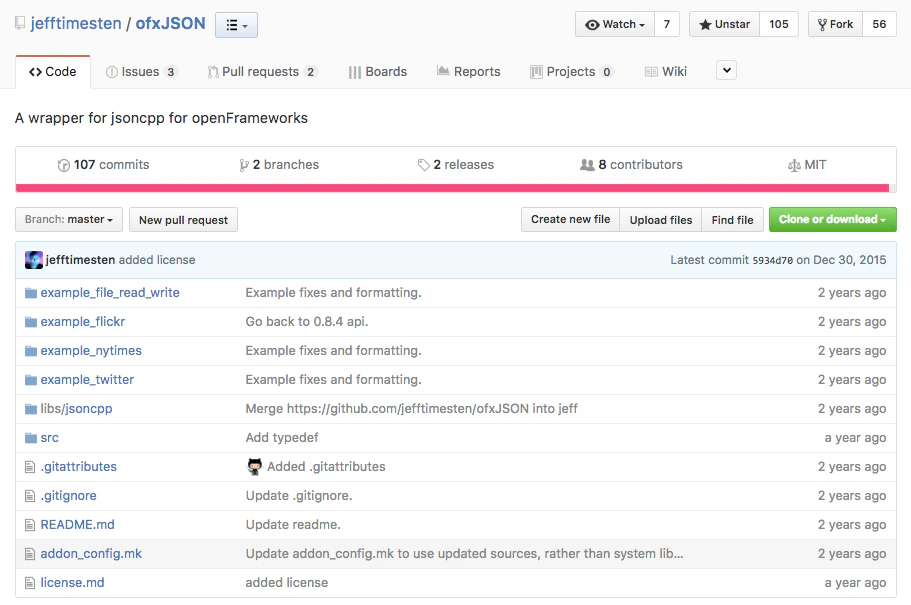
Task: Click the Upload files button
Action: [661, 220]
